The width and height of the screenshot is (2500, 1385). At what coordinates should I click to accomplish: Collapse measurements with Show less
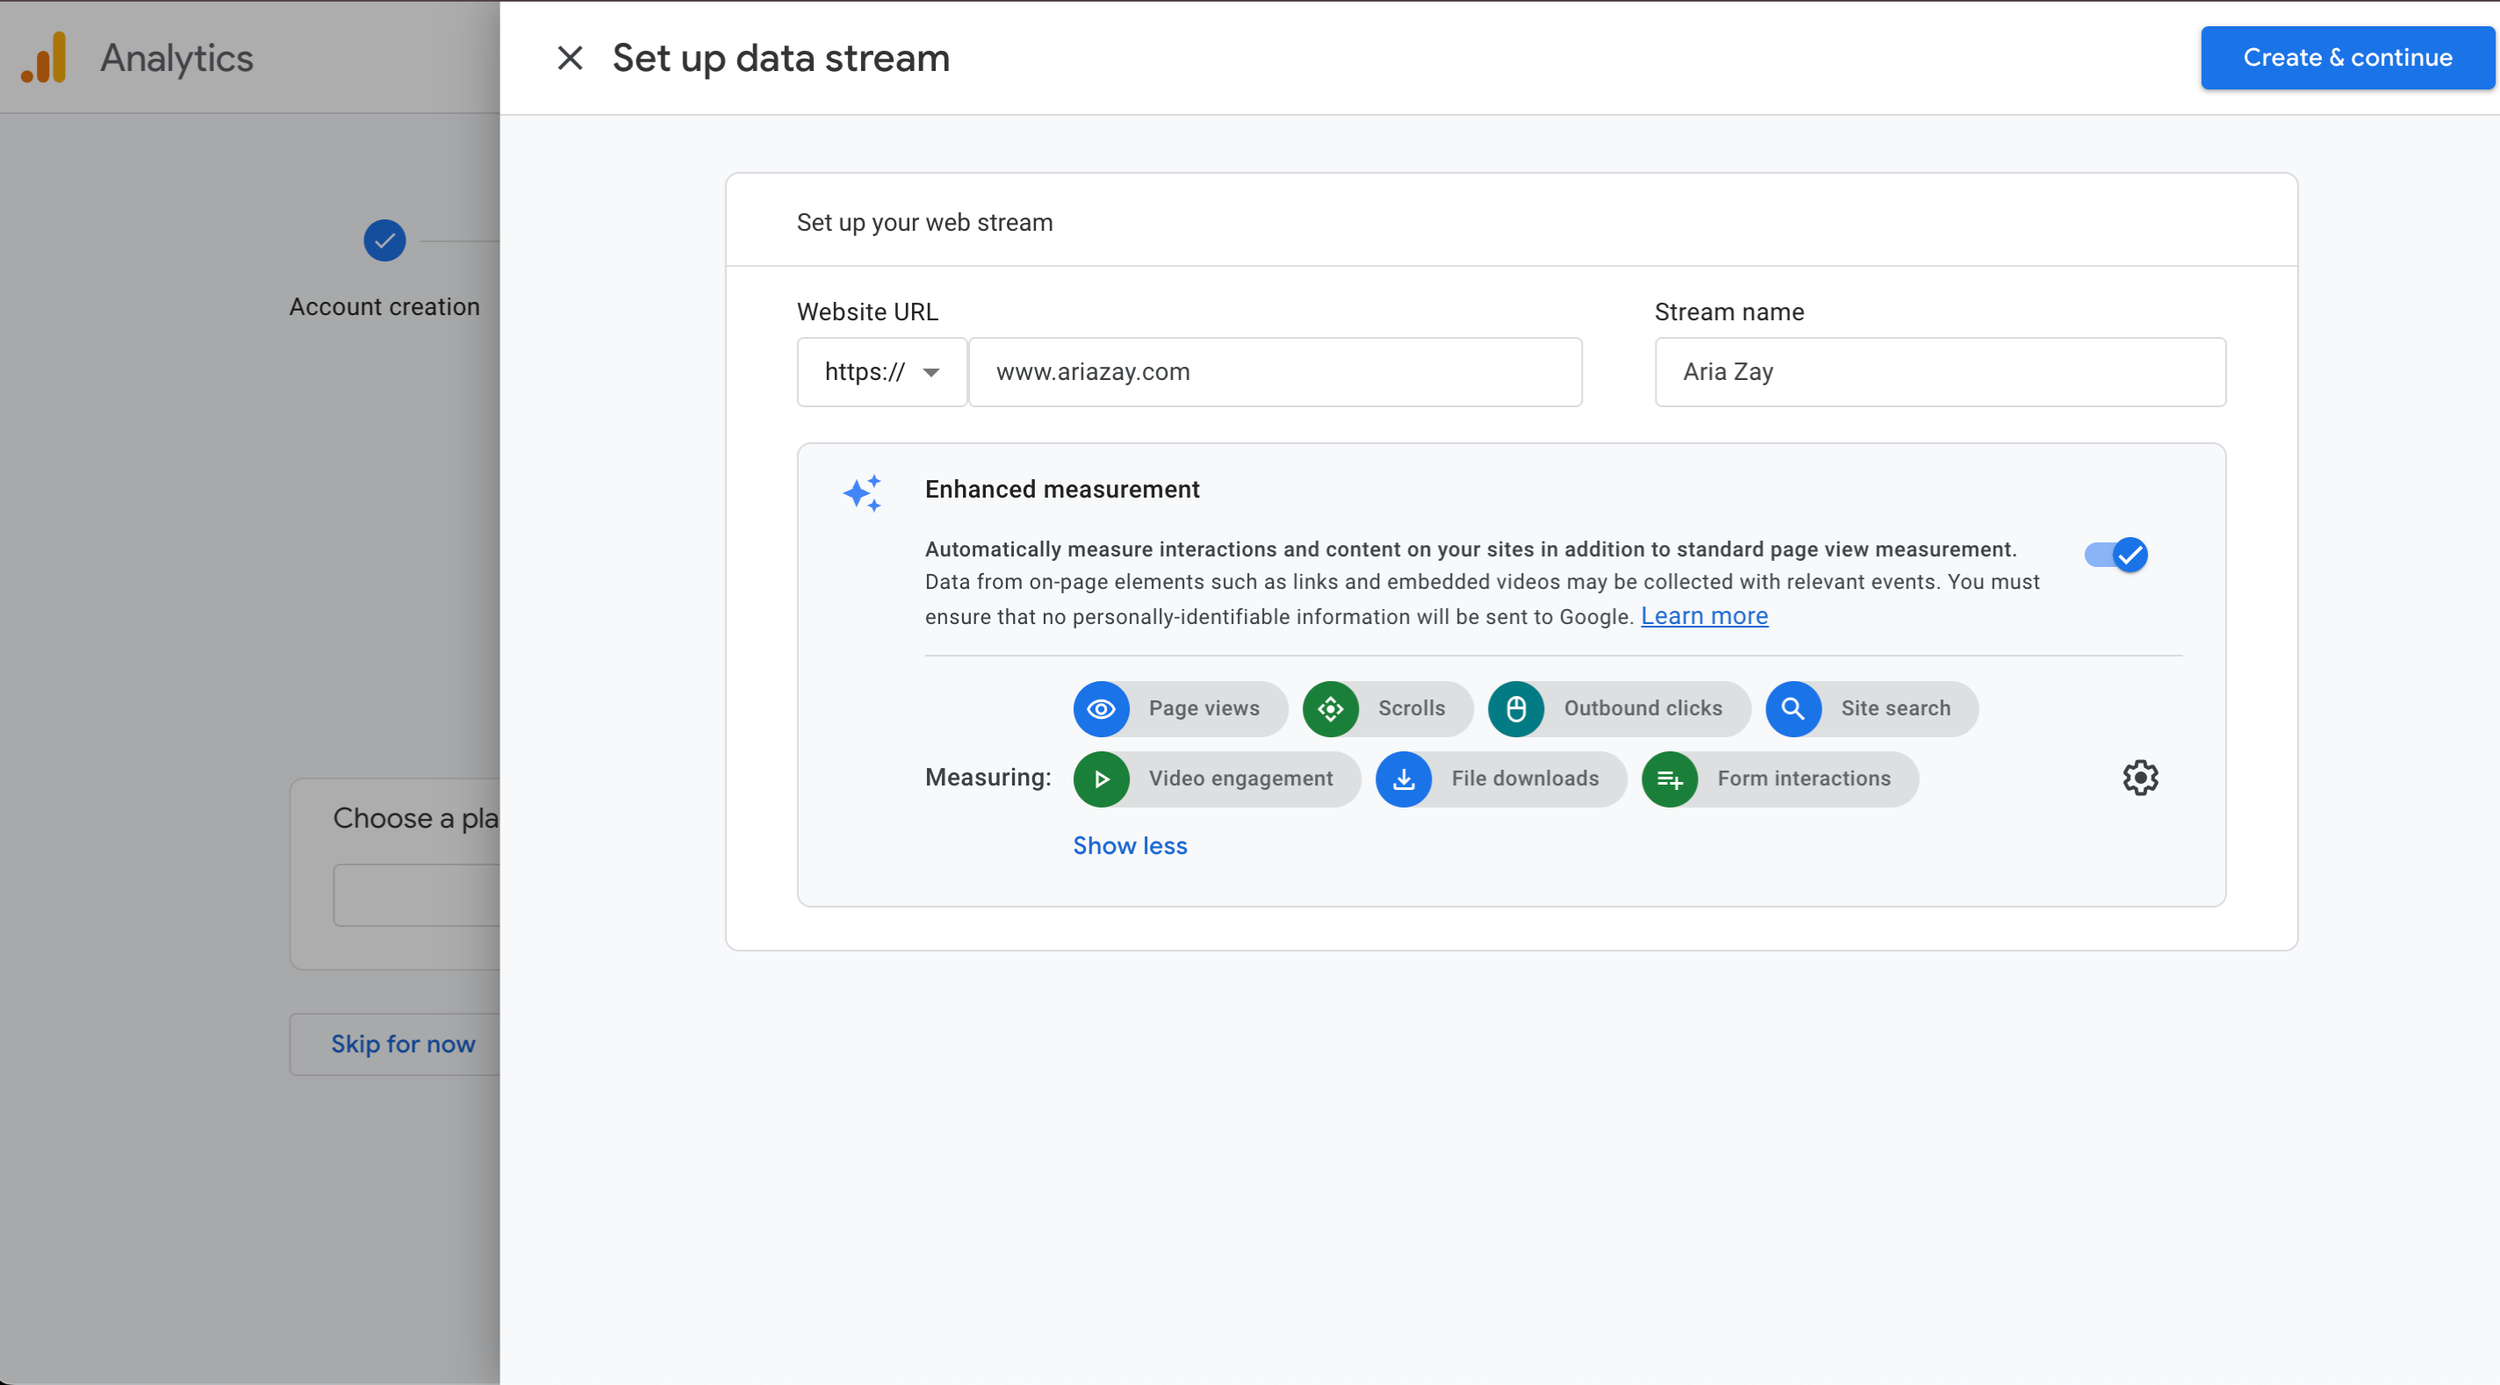(x=1130, y=846)
